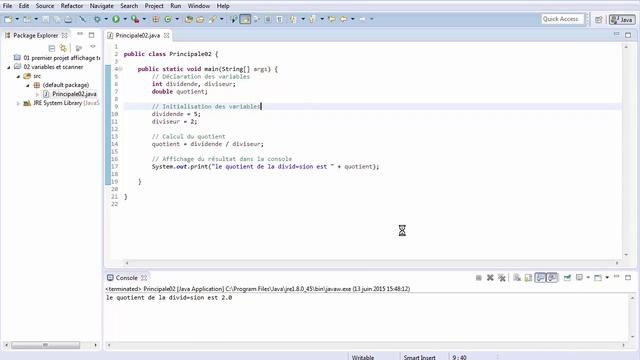Click the Run External Tools icon
This screenshot has width=640, height=360.
tap(135, 19)
